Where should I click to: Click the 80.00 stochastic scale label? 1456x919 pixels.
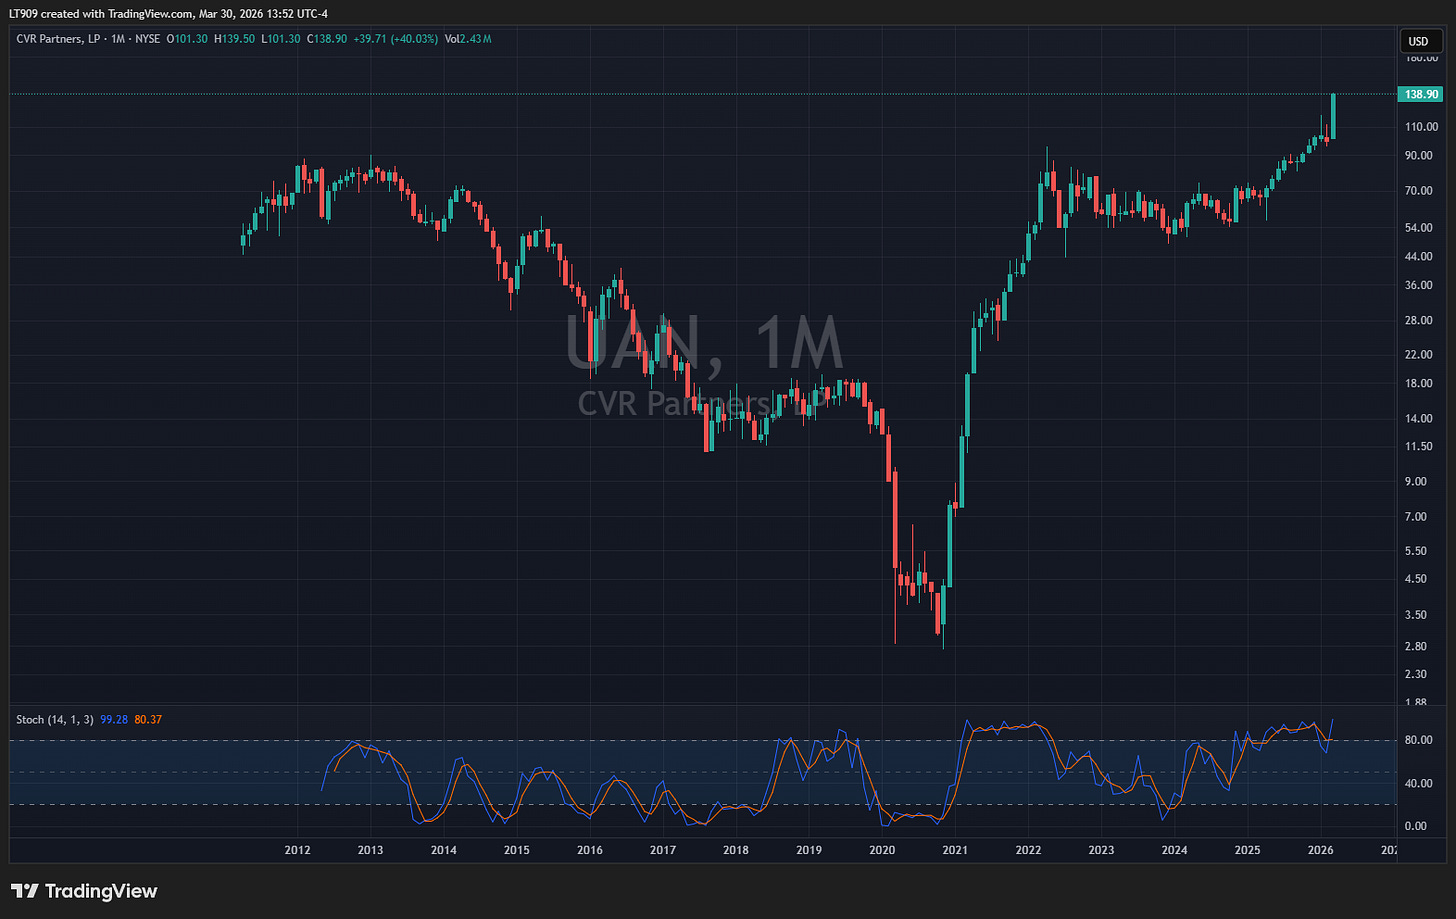tap(1419, 740)
